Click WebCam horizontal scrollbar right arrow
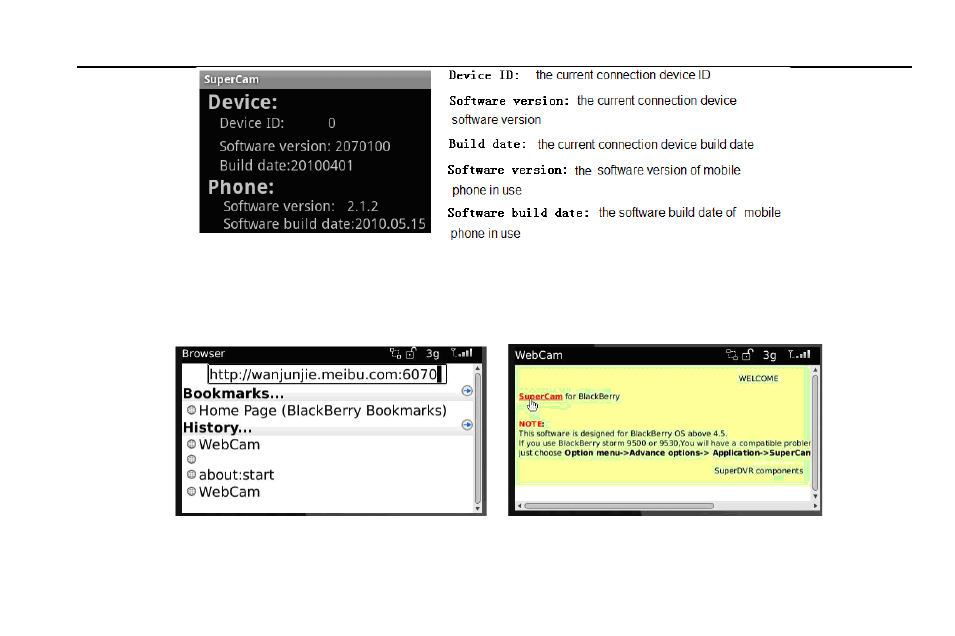 [815, 506]
